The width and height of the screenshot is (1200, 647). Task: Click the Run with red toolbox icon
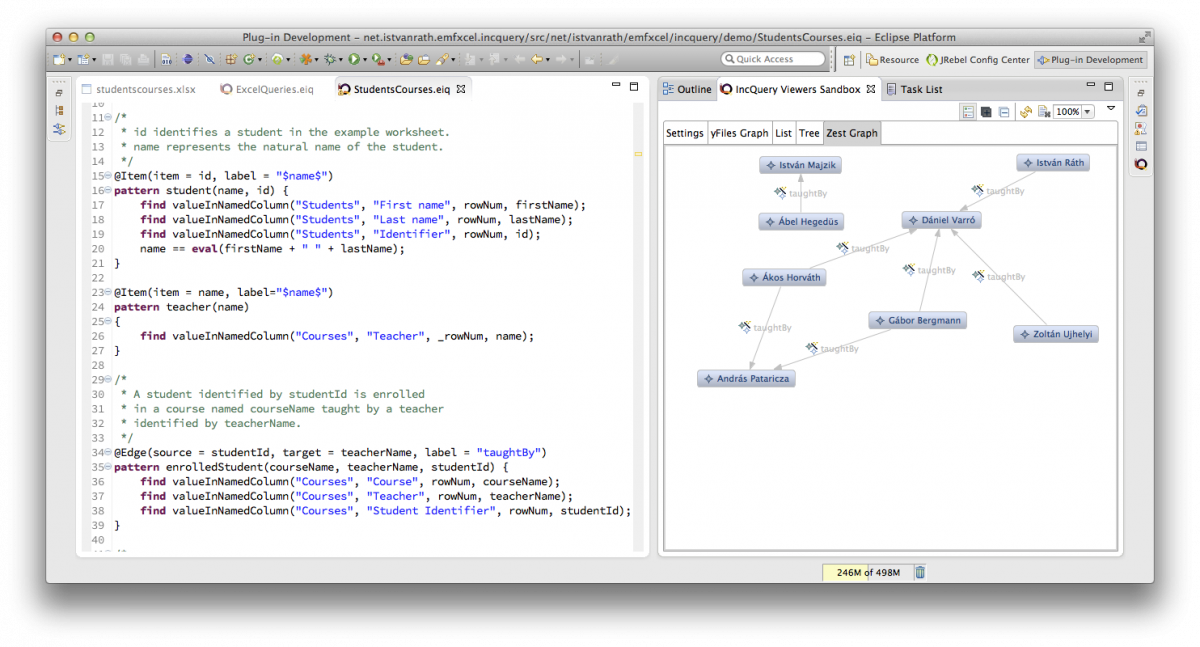[377, 60]
